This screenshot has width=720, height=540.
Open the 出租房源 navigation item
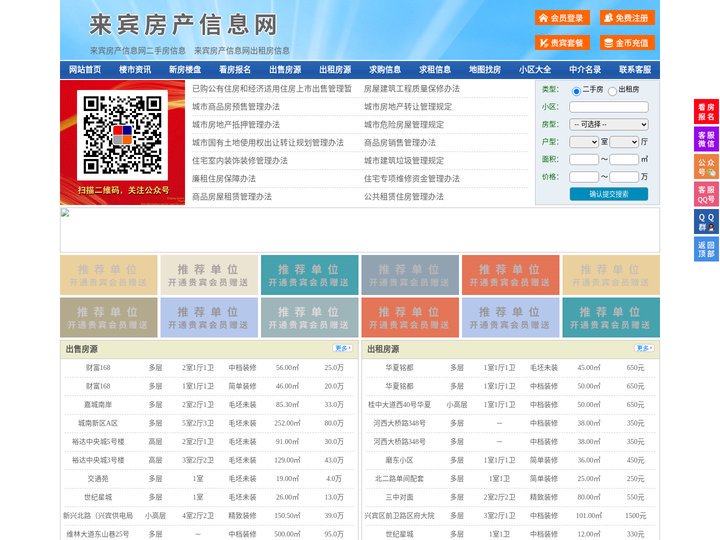point(335,70)
